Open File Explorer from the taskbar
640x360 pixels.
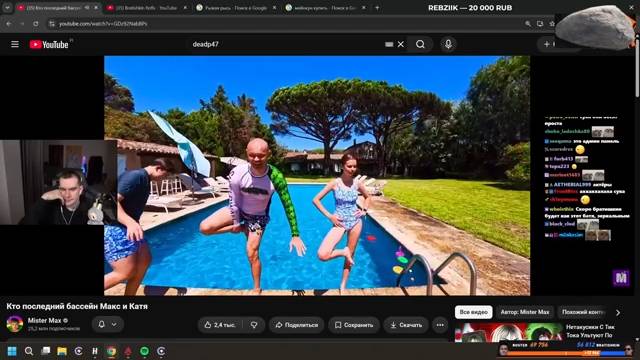tap(62, 351)
